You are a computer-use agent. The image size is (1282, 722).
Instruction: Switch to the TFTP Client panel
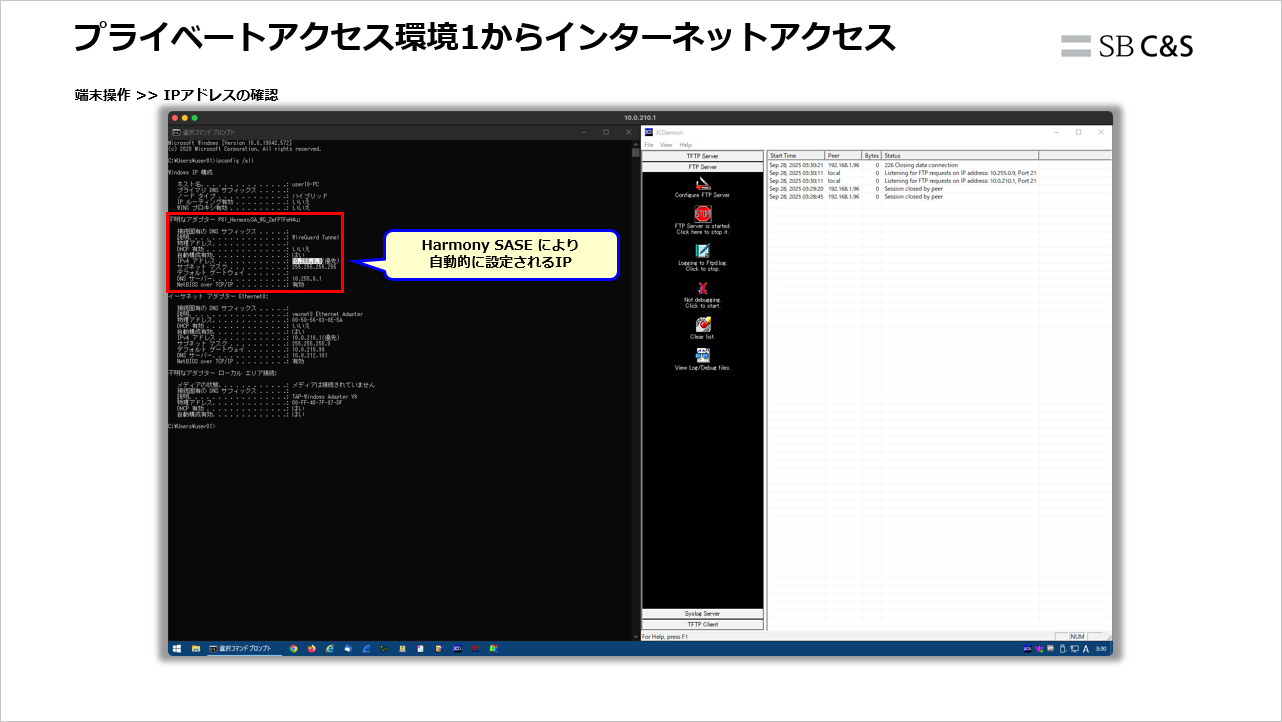coord(702,625)
